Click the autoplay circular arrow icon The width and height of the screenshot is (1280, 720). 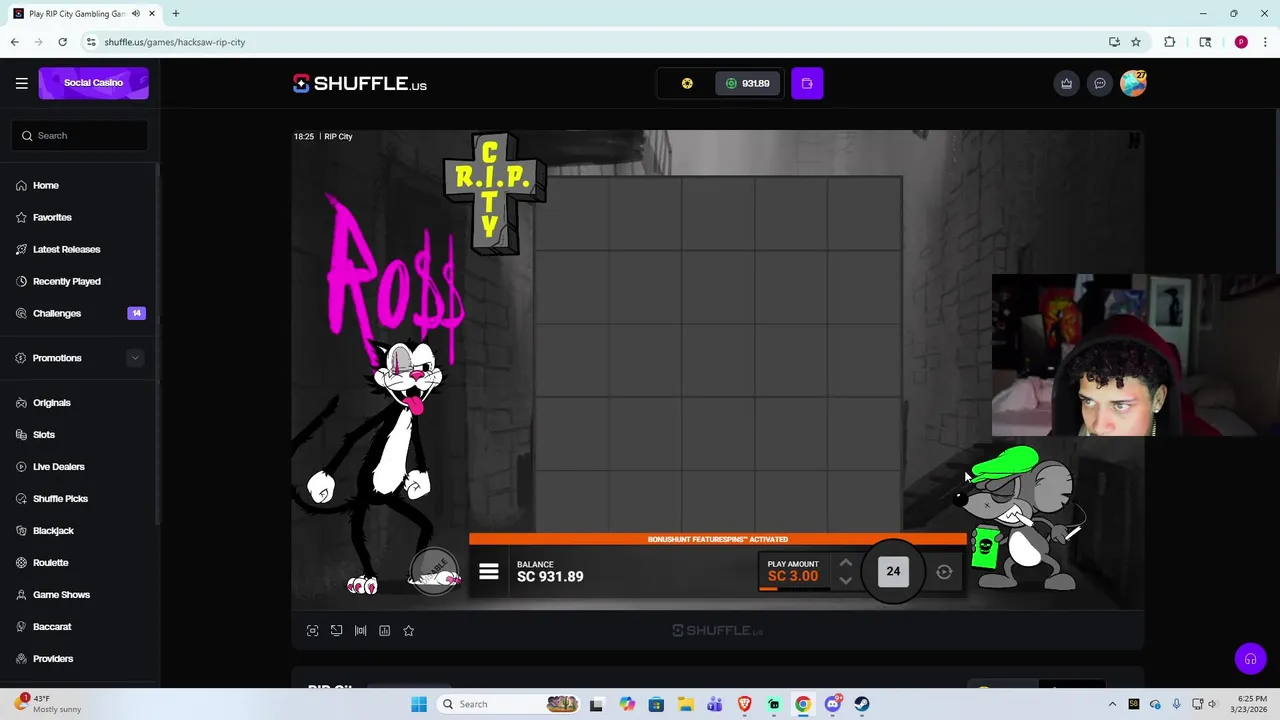(x=944, y=572)
